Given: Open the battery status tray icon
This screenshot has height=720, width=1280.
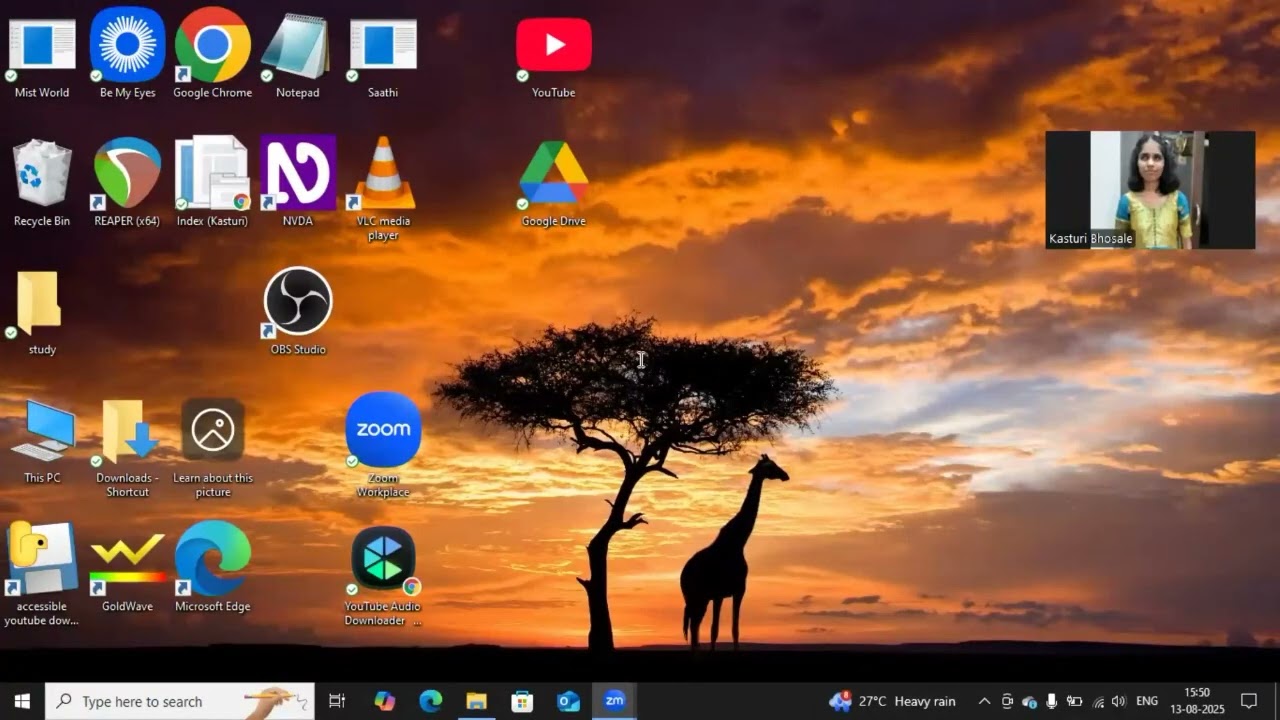Looking at the screenshot, I should coord(1074,701).
